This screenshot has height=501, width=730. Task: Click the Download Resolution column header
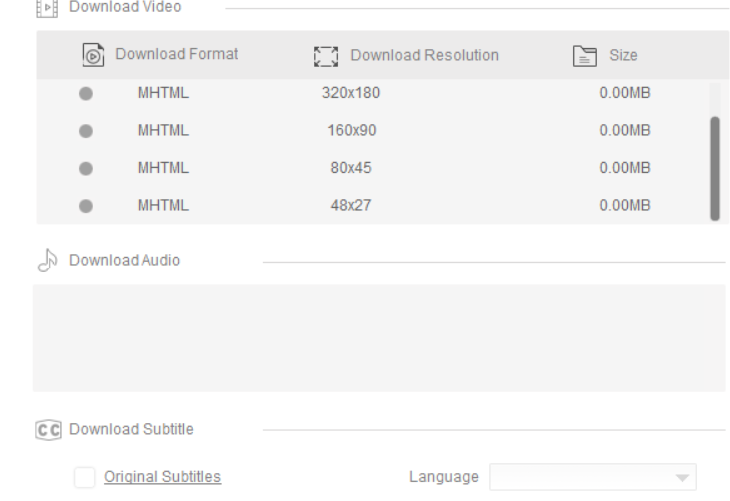point(424,55)
